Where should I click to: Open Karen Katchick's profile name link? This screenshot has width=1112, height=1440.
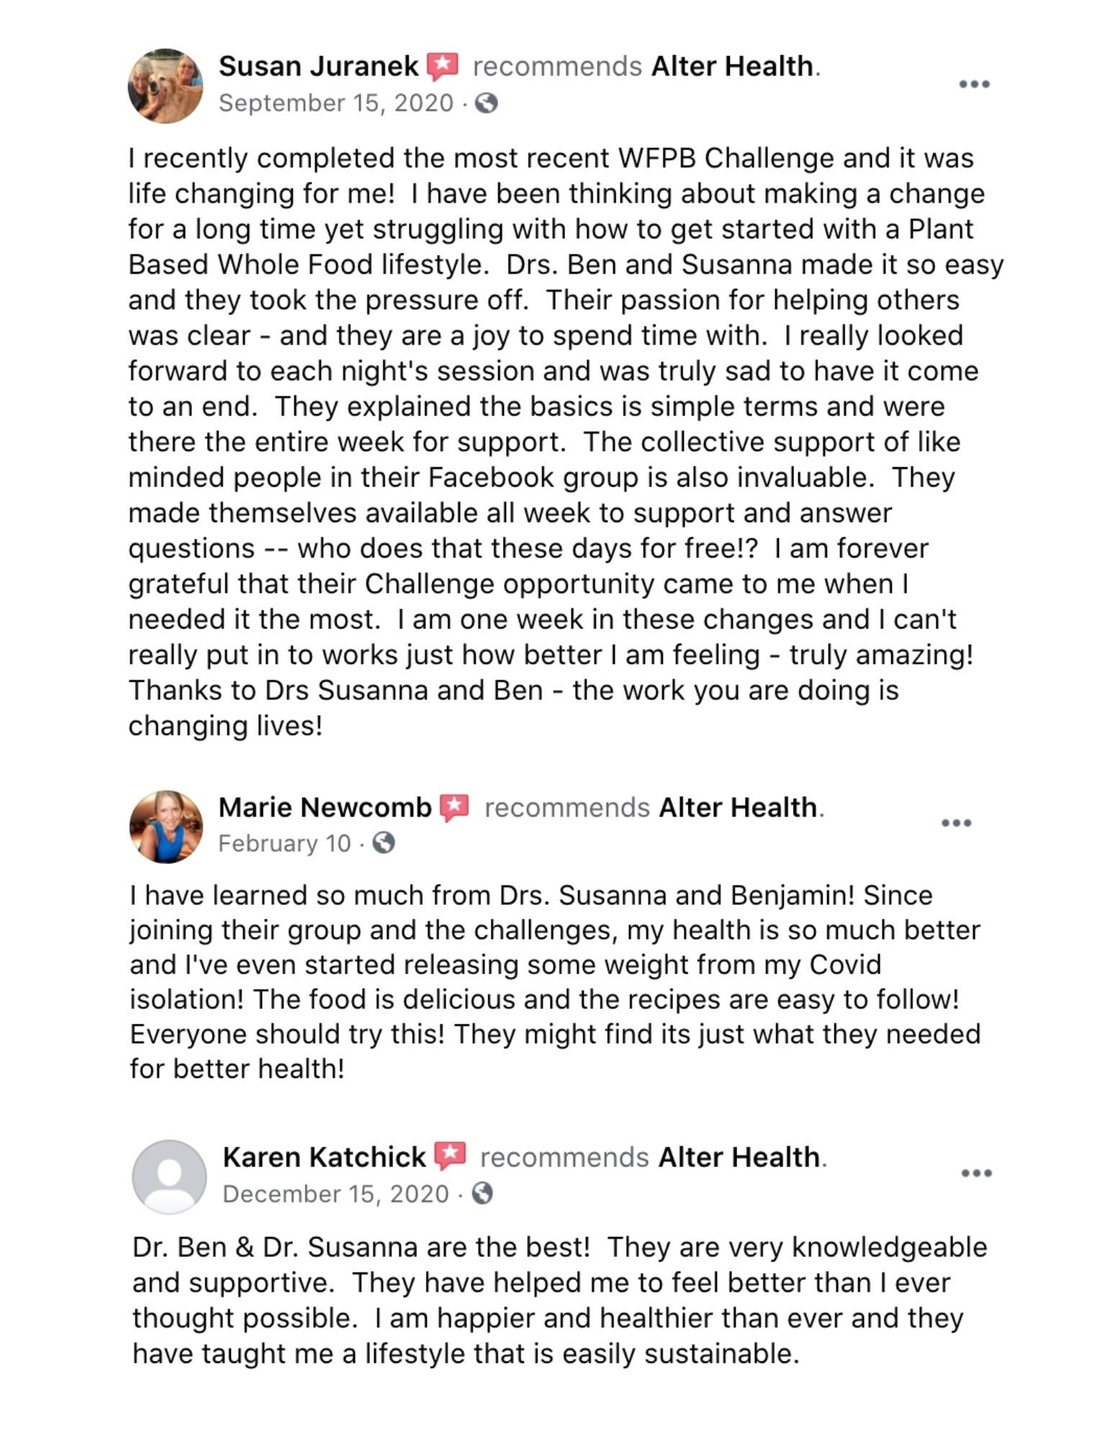(x=324, y=1157)
